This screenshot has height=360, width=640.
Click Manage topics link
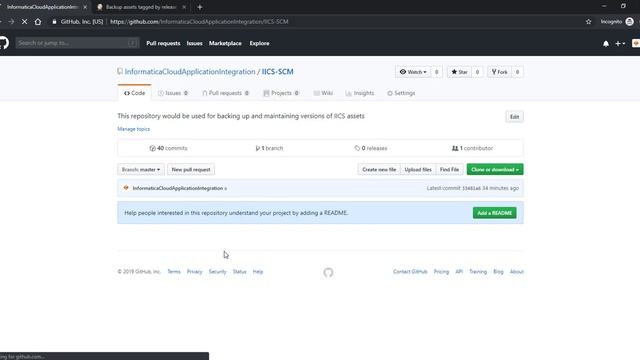pos(133,129)
